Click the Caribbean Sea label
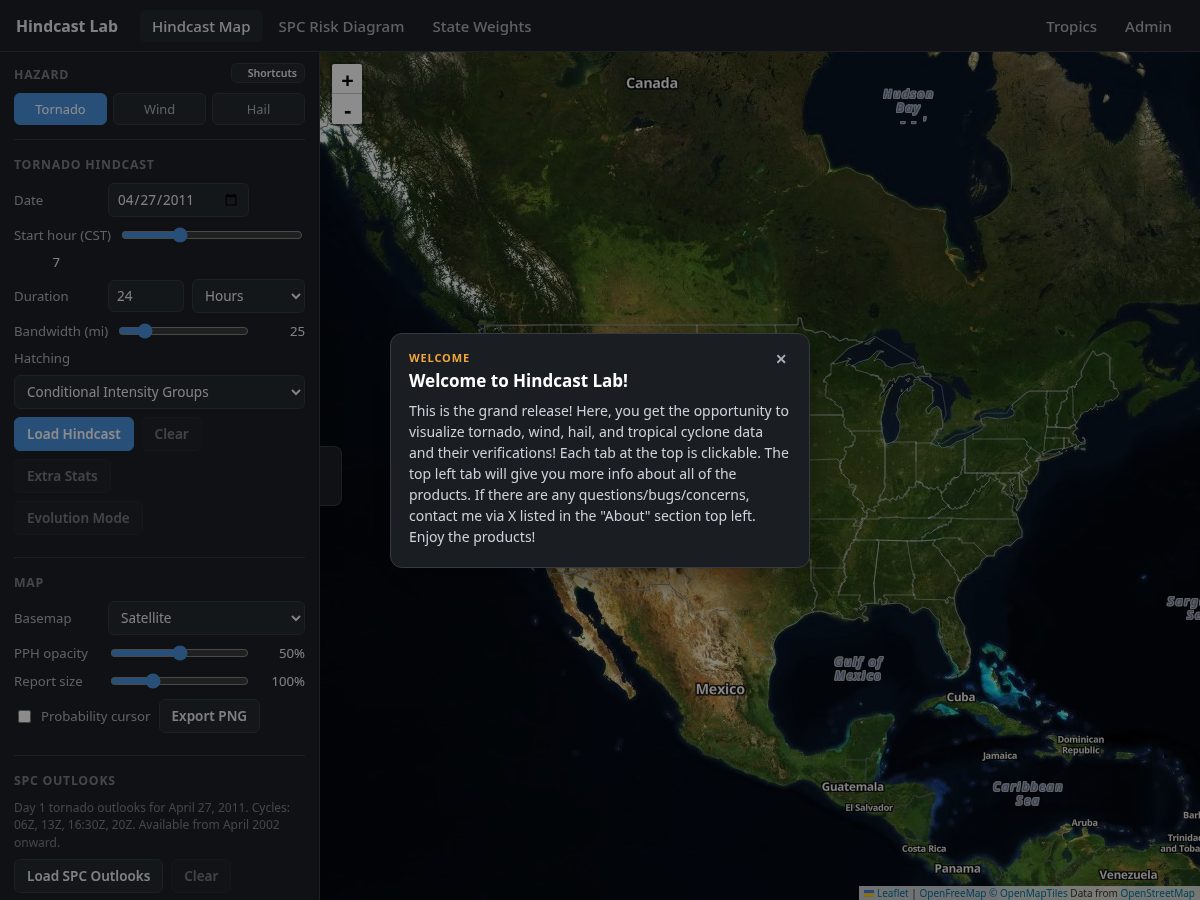This screenshot has height=900, width=1200. (1028, 793)
